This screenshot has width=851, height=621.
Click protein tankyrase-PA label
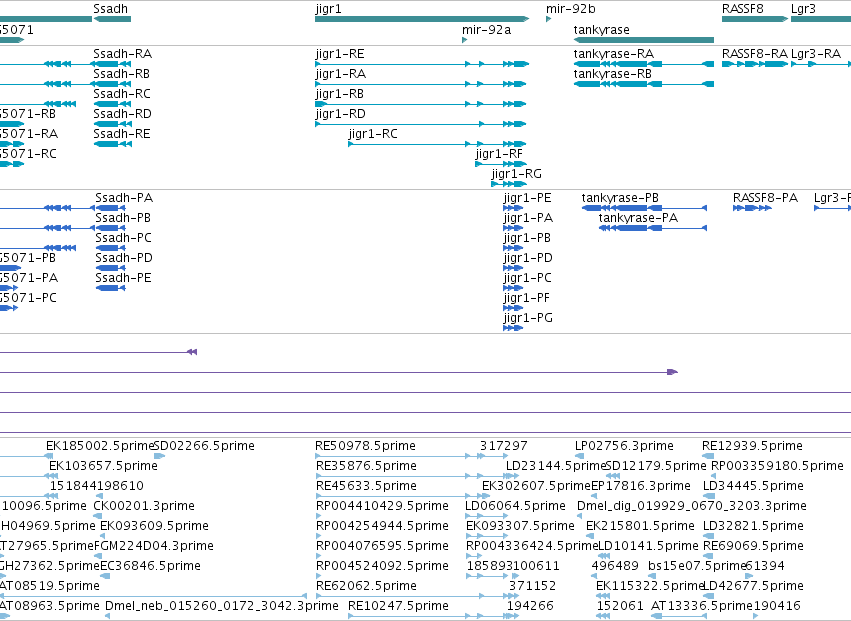pos(638,218)
